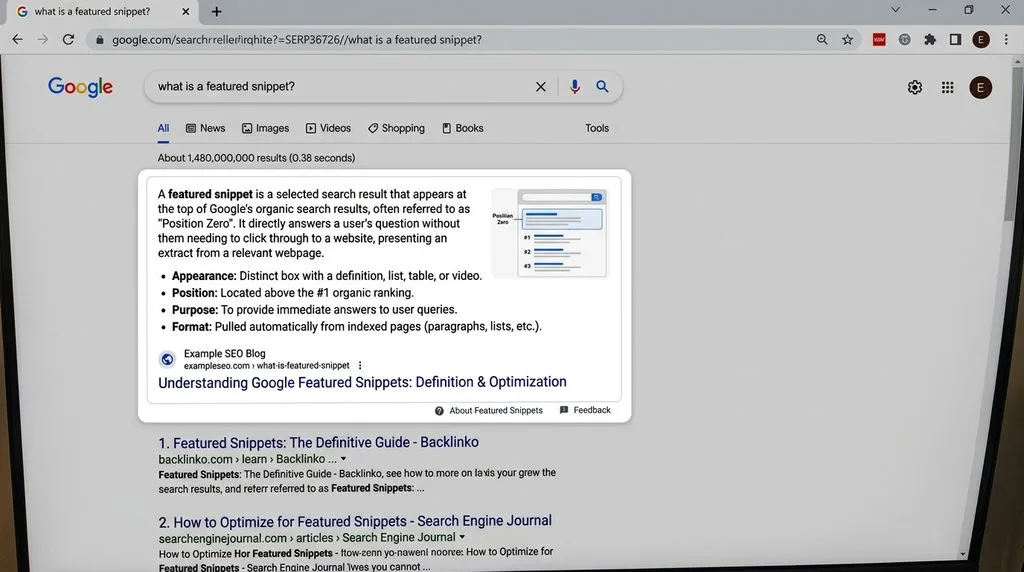Click the 'Example SEO Blog' site name

(225, 353)
